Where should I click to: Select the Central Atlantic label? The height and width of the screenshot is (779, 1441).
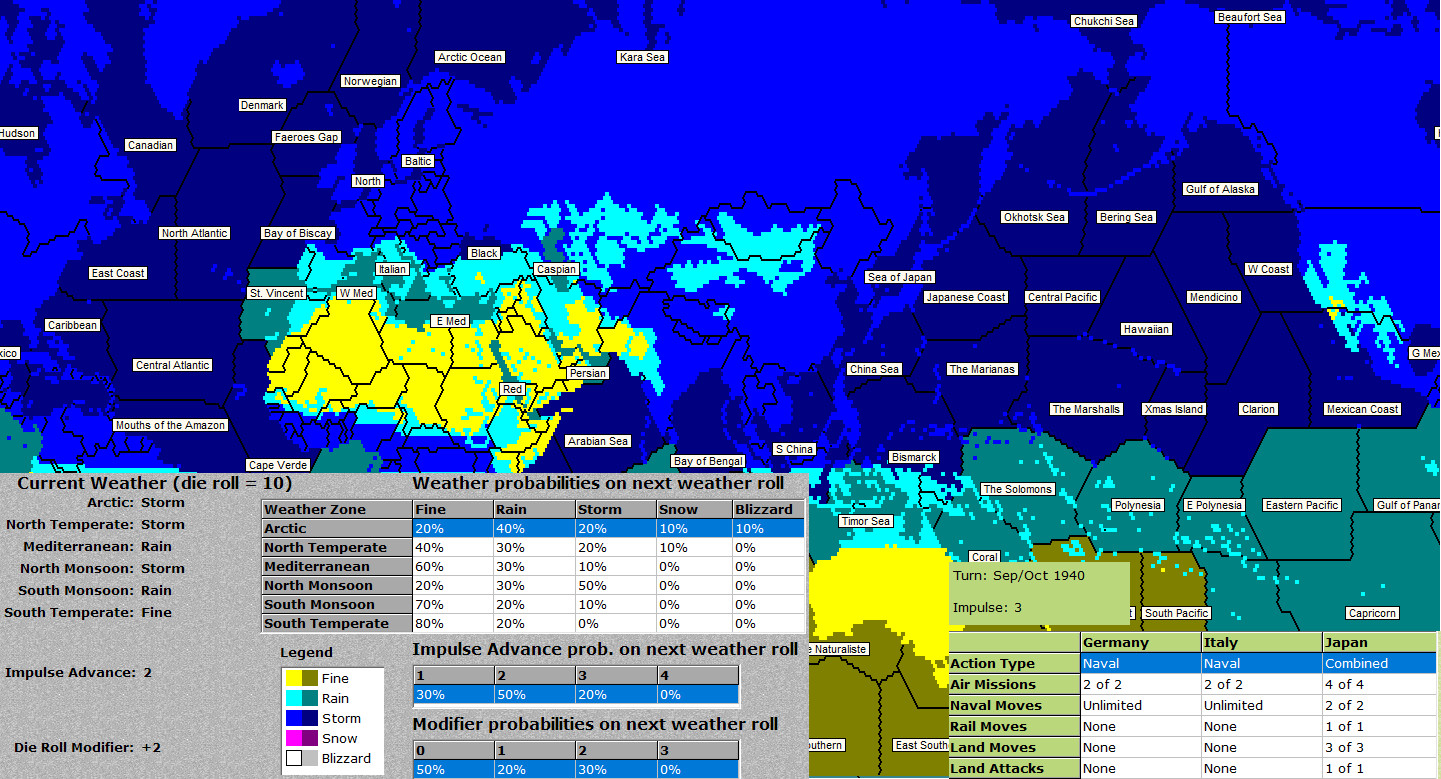tap(172, 365)
